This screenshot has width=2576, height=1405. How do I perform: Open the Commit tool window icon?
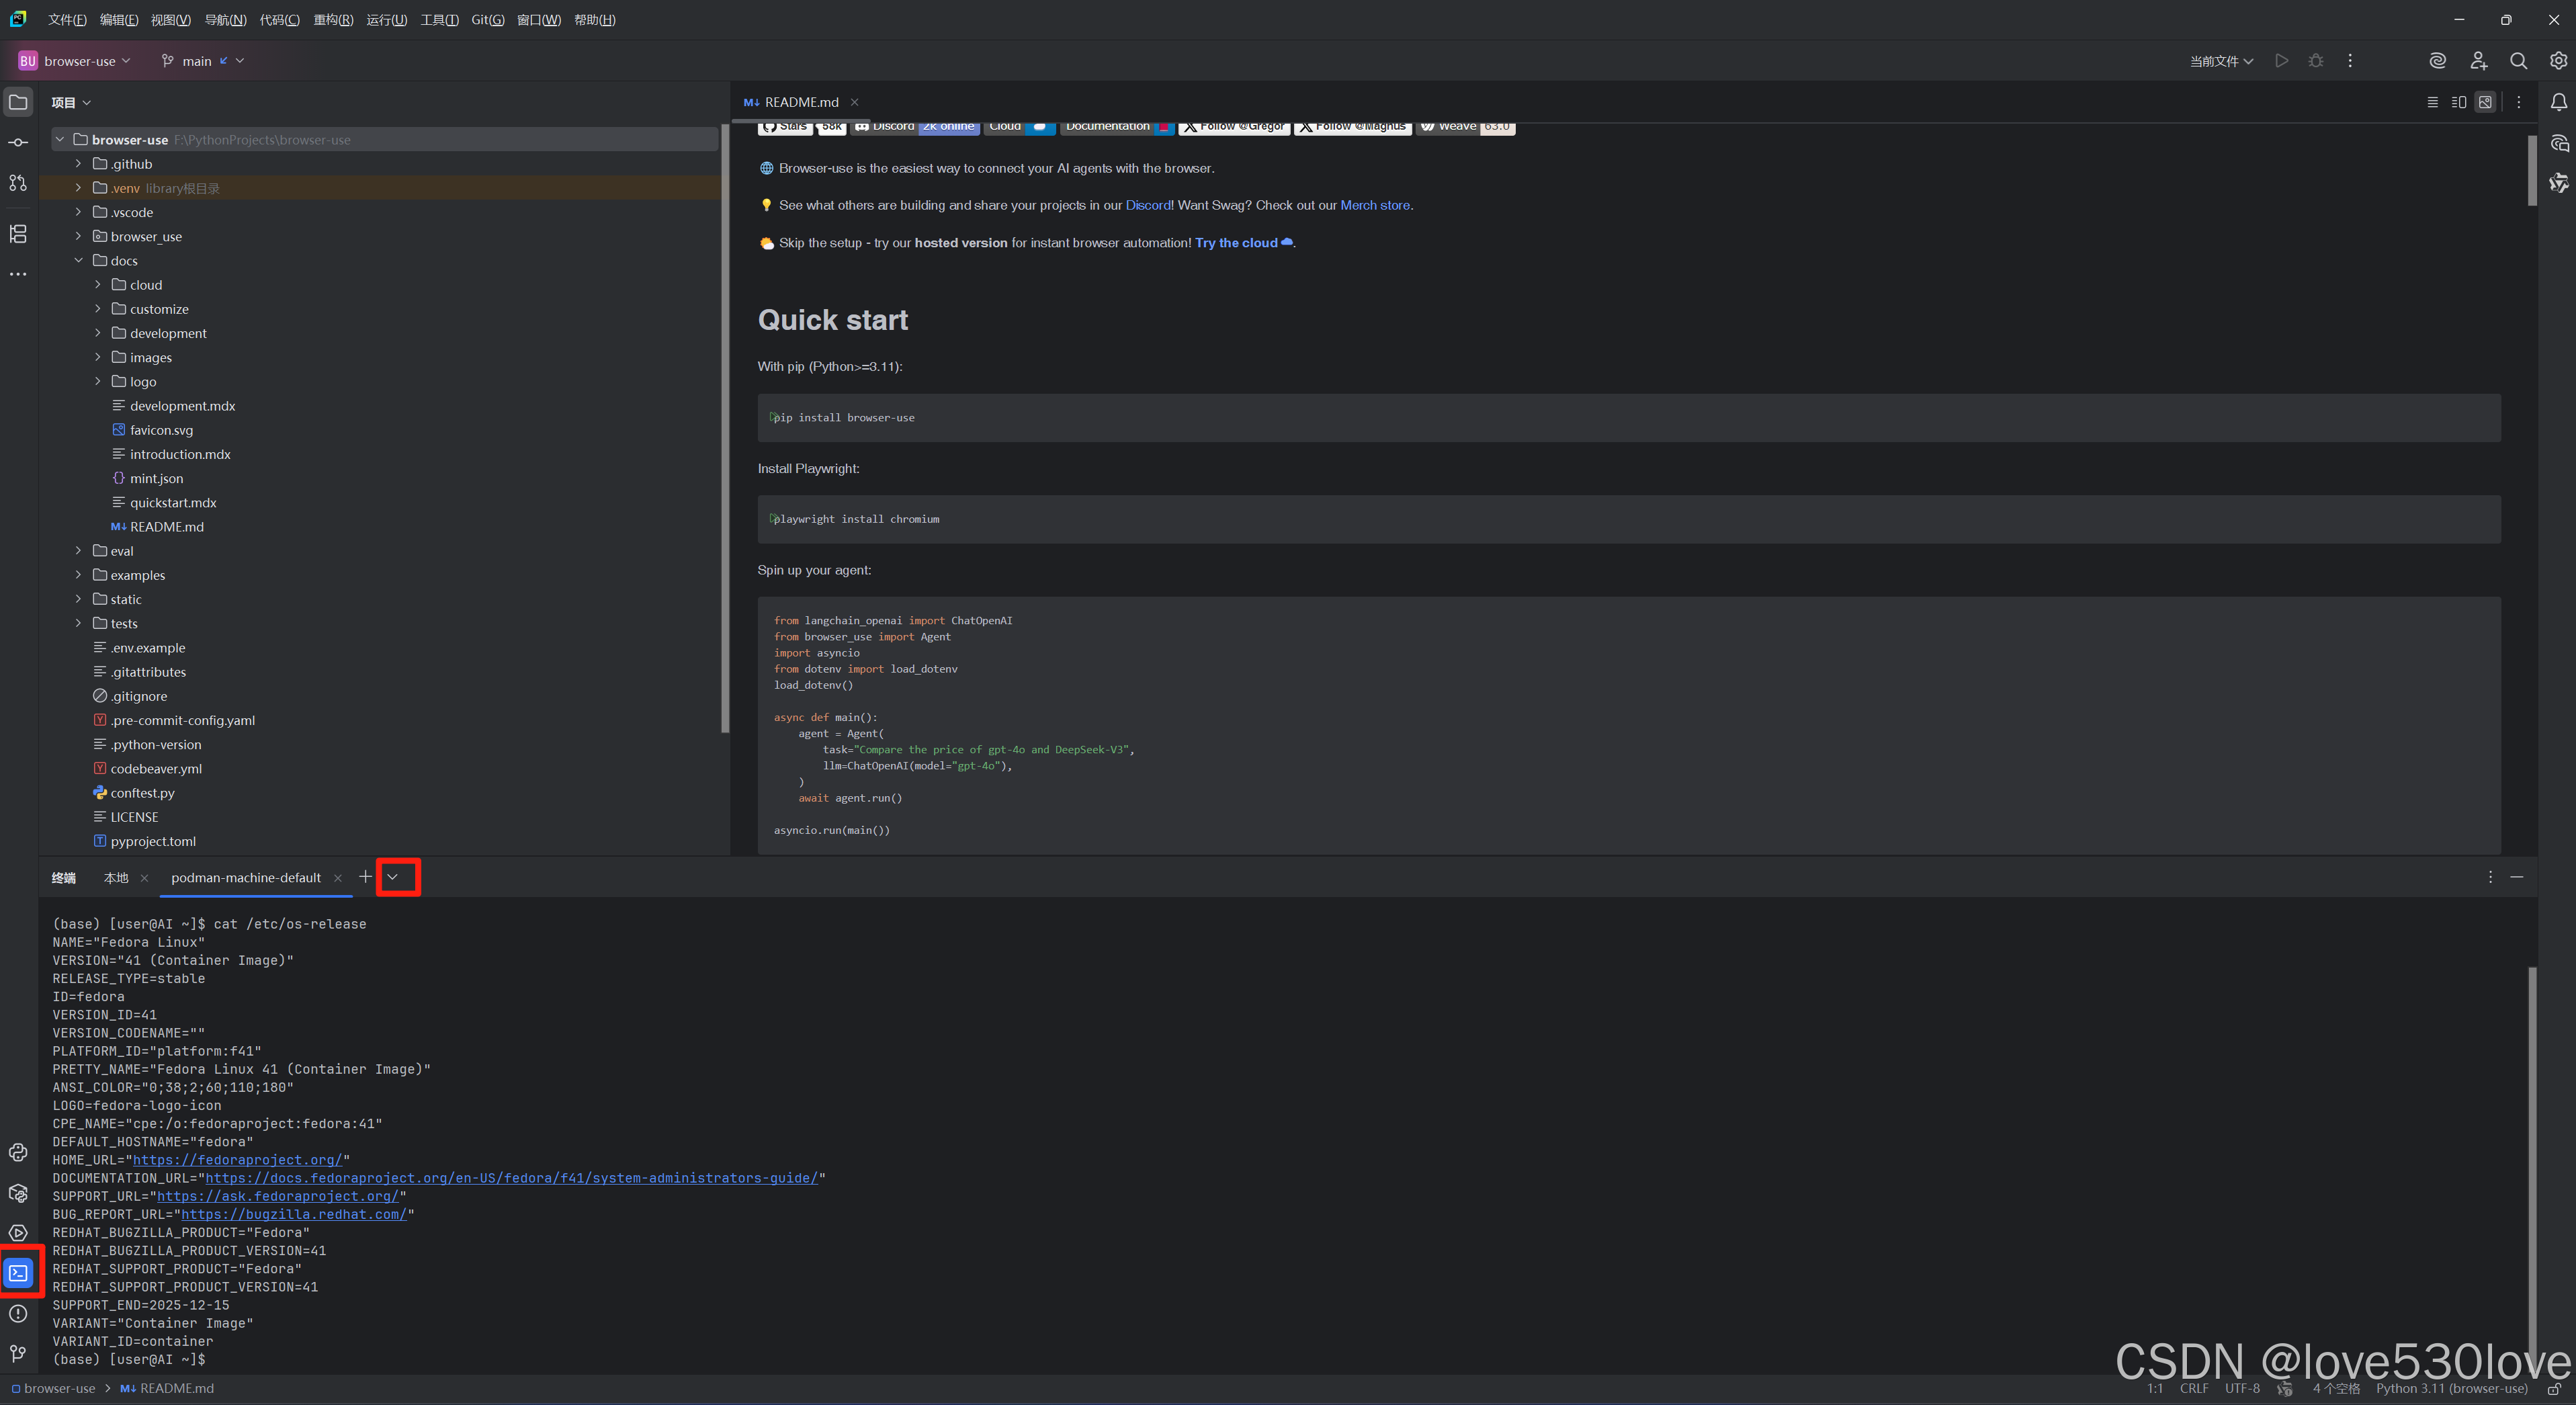19,143
